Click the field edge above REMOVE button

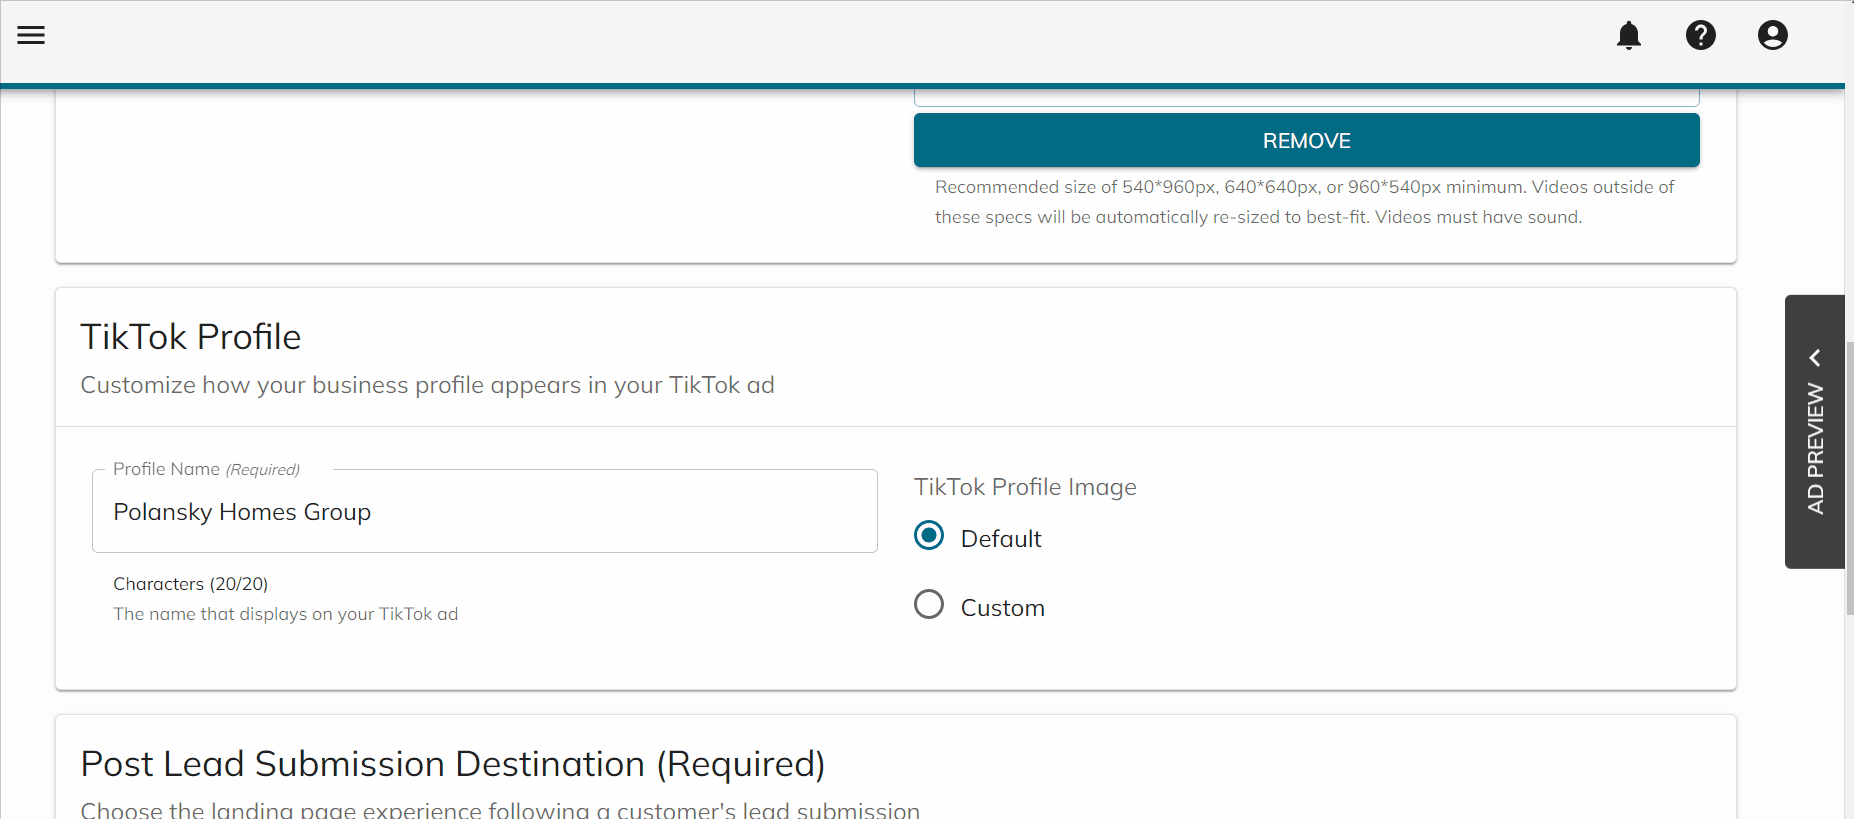pyautogui.click(x=1306, y=98)
